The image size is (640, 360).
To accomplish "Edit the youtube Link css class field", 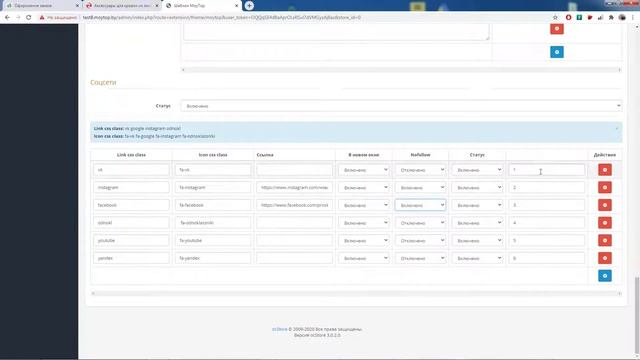I will (131, 240).
